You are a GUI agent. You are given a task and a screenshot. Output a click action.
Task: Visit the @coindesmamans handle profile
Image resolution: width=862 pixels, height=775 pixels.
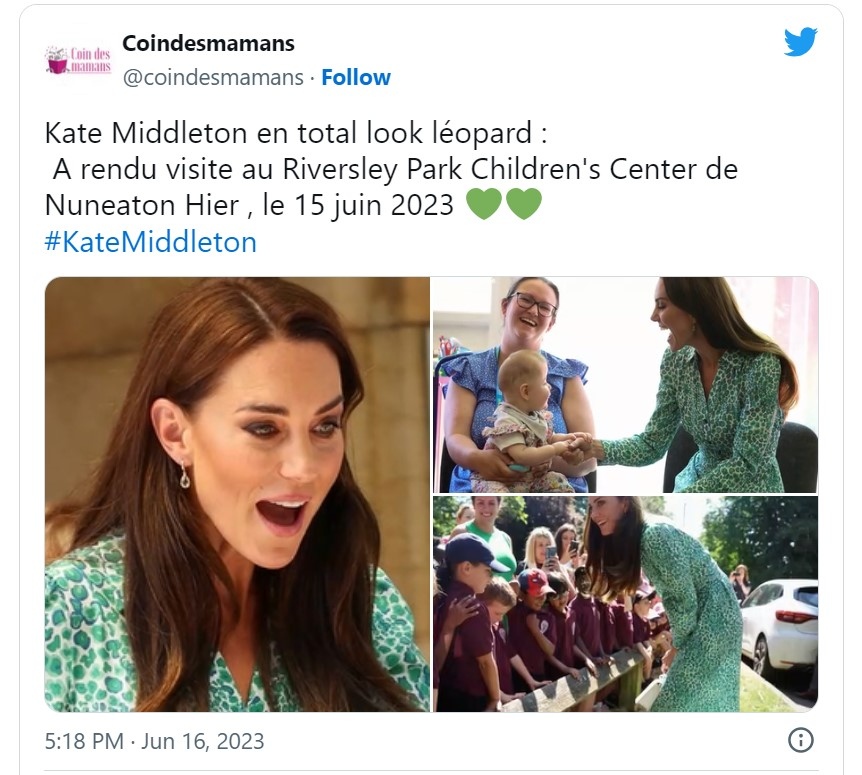point(213,77)
